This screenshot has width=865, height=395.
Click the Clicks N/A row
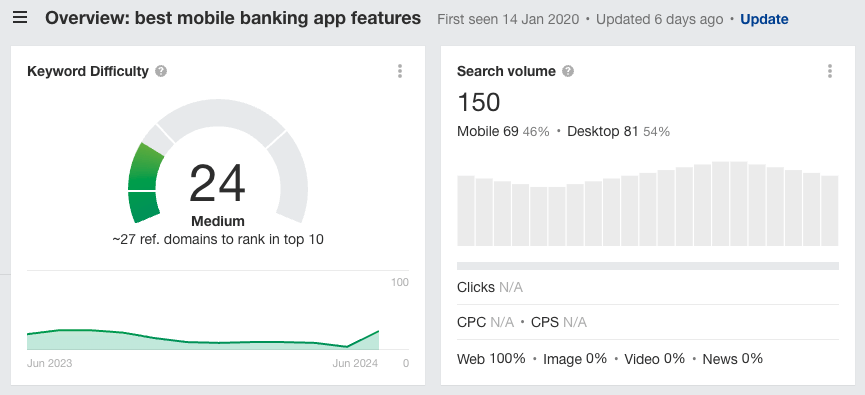648,287
